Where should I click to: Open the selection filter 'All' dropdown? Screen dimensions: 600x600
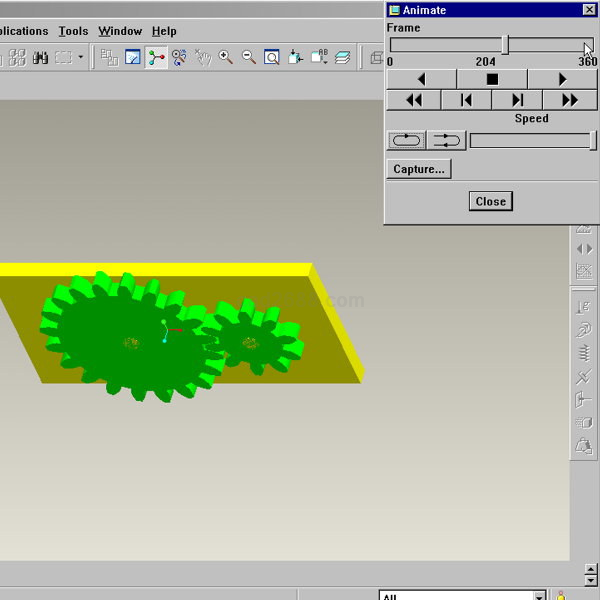point(539,597)
